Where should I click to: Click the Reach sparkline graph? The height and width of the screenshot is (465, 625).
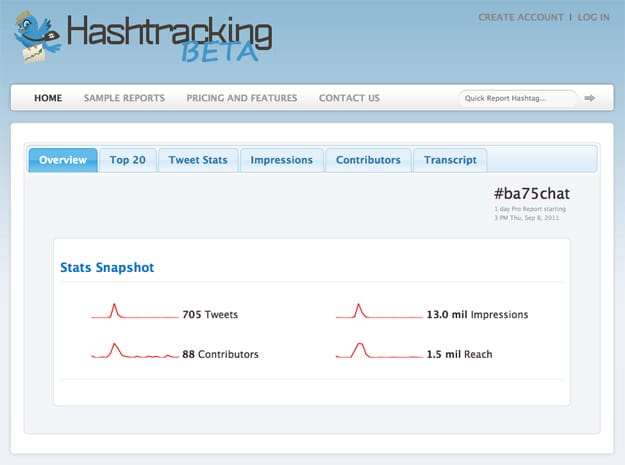click(378, 352)
